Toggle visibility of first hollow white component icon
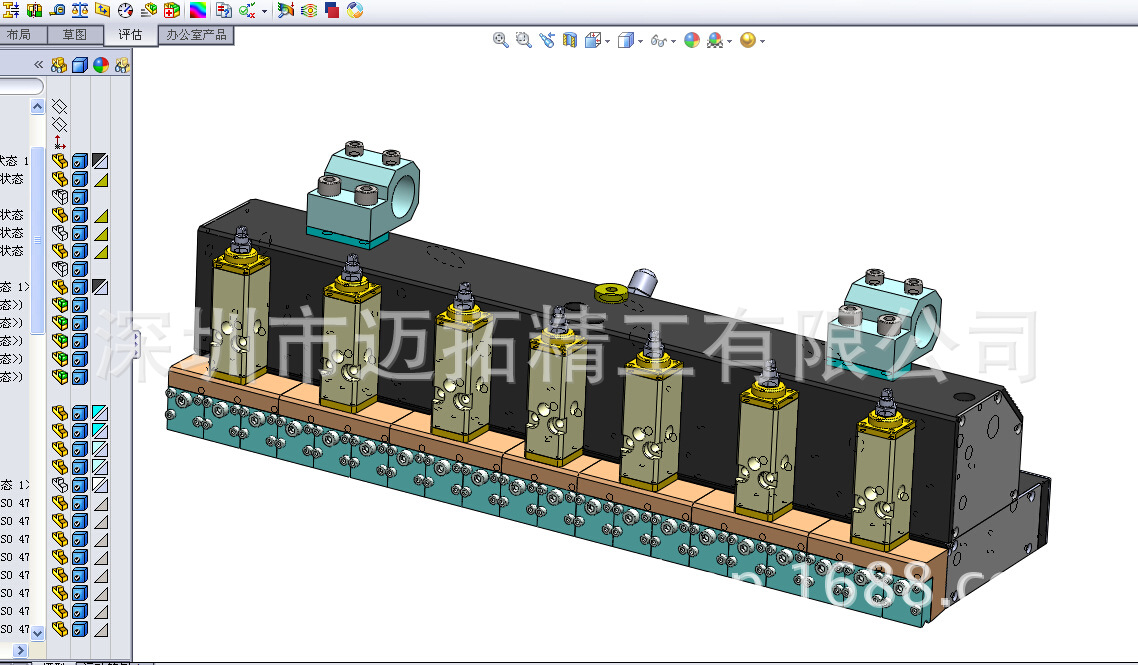The height and width of the screenshot is (665, 1138). [60, 197]
